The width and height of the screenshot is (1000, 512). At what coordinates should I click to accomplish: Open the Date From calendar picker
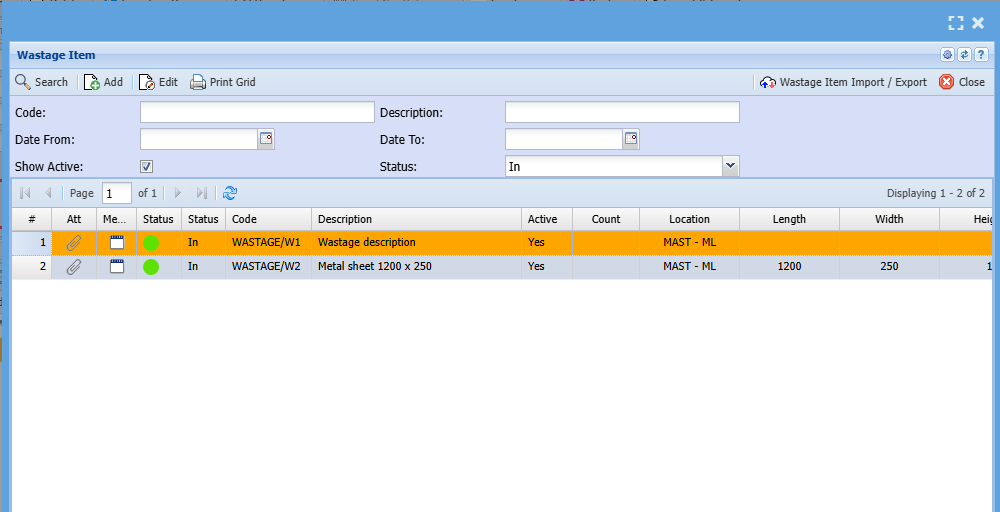[266, 139]
